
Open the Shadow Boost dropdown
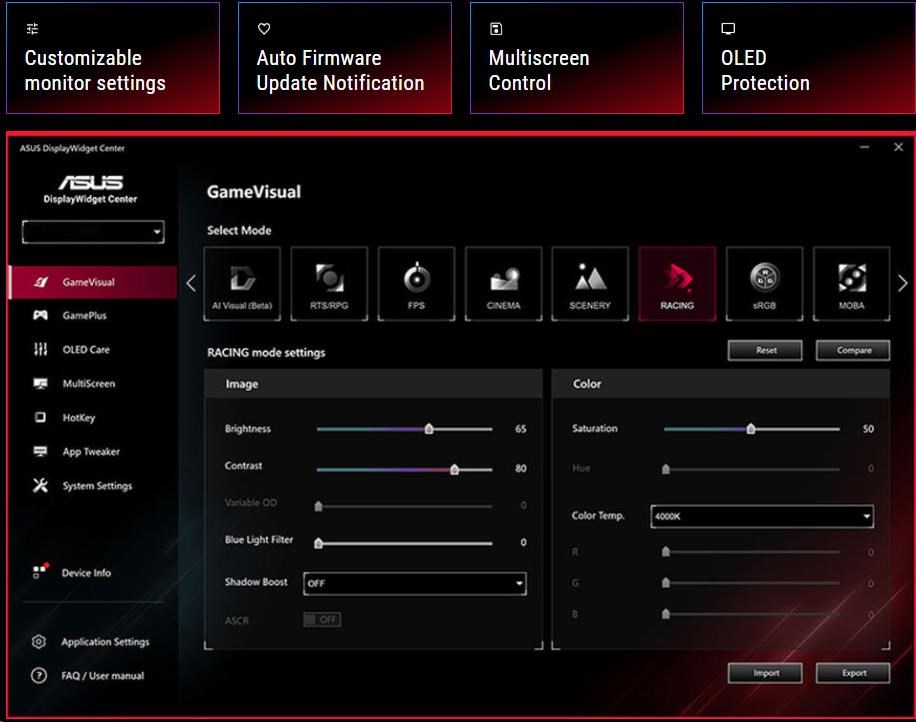point(414,583)
